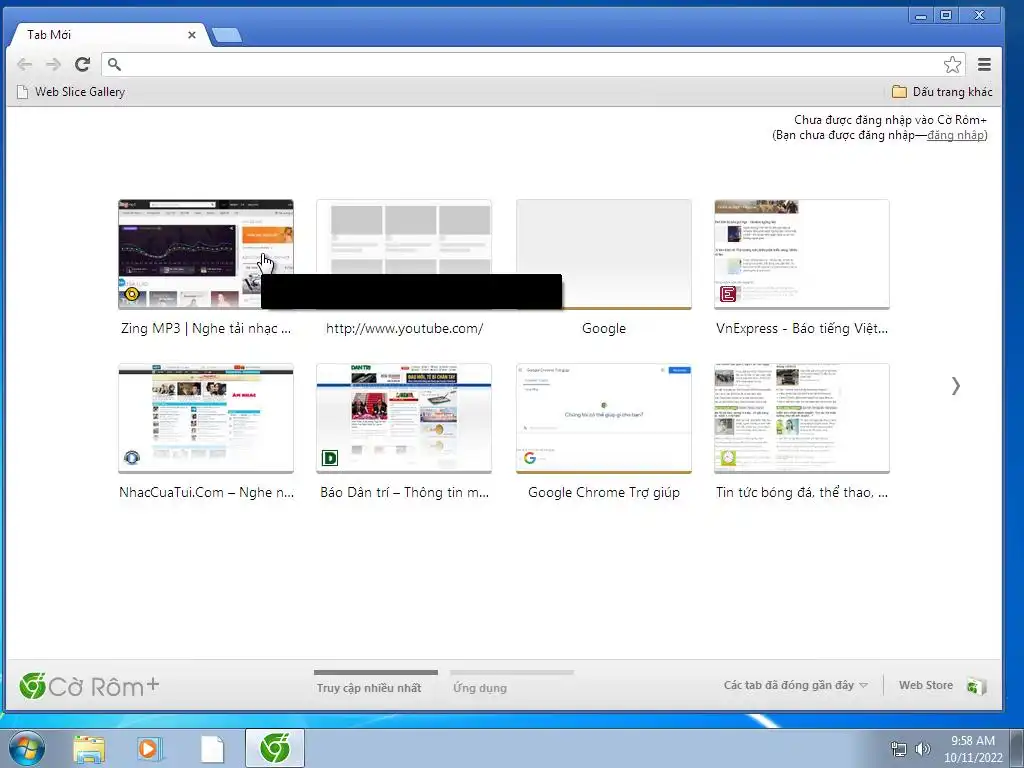
Task: Open the Dấu trang khác bookmarks folder
Action: [942, 92]
